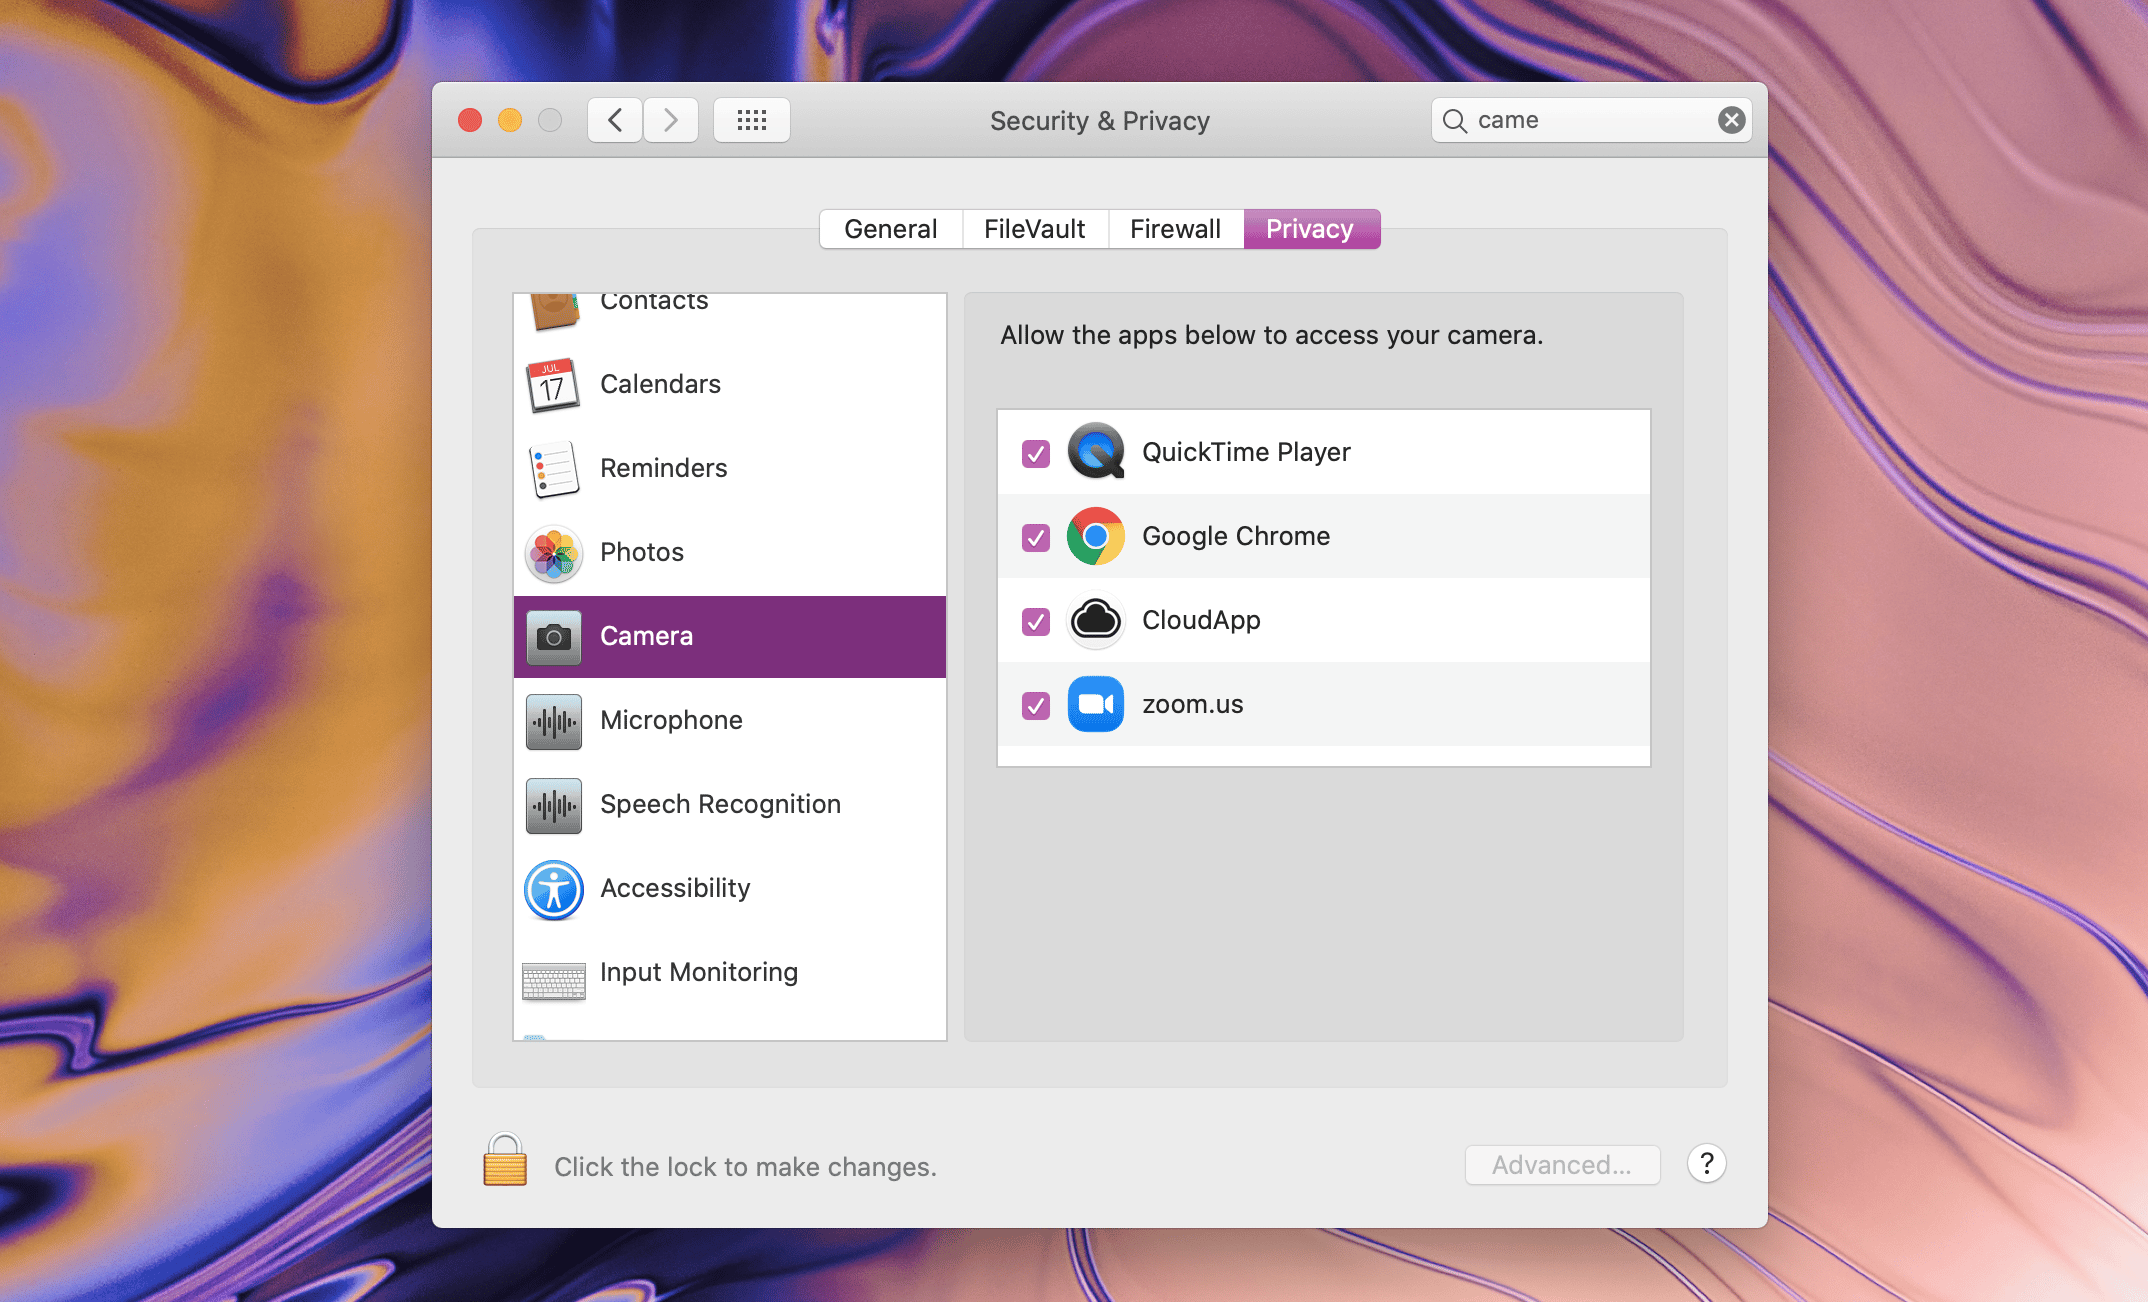Uncheck QuickTime Player camera access

(x=1036, y=454)
